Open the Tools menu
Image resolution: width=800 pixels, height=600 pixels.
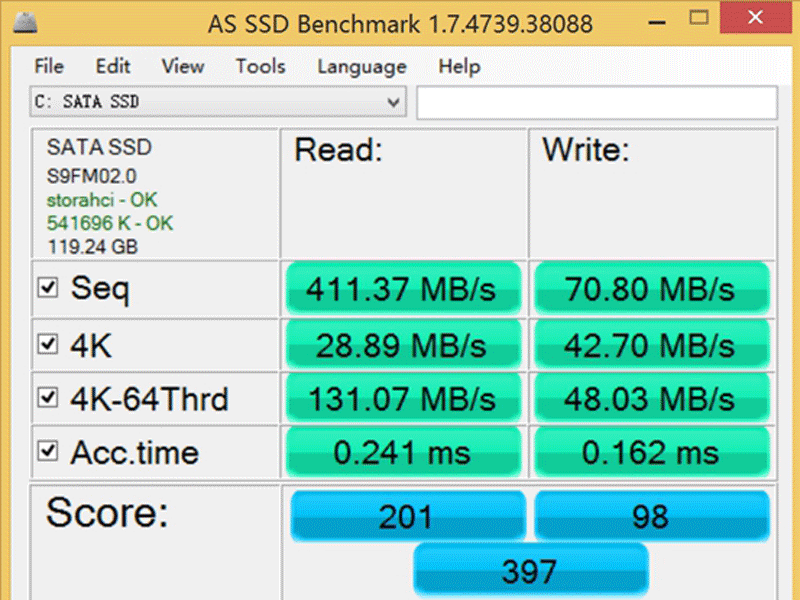260,66
